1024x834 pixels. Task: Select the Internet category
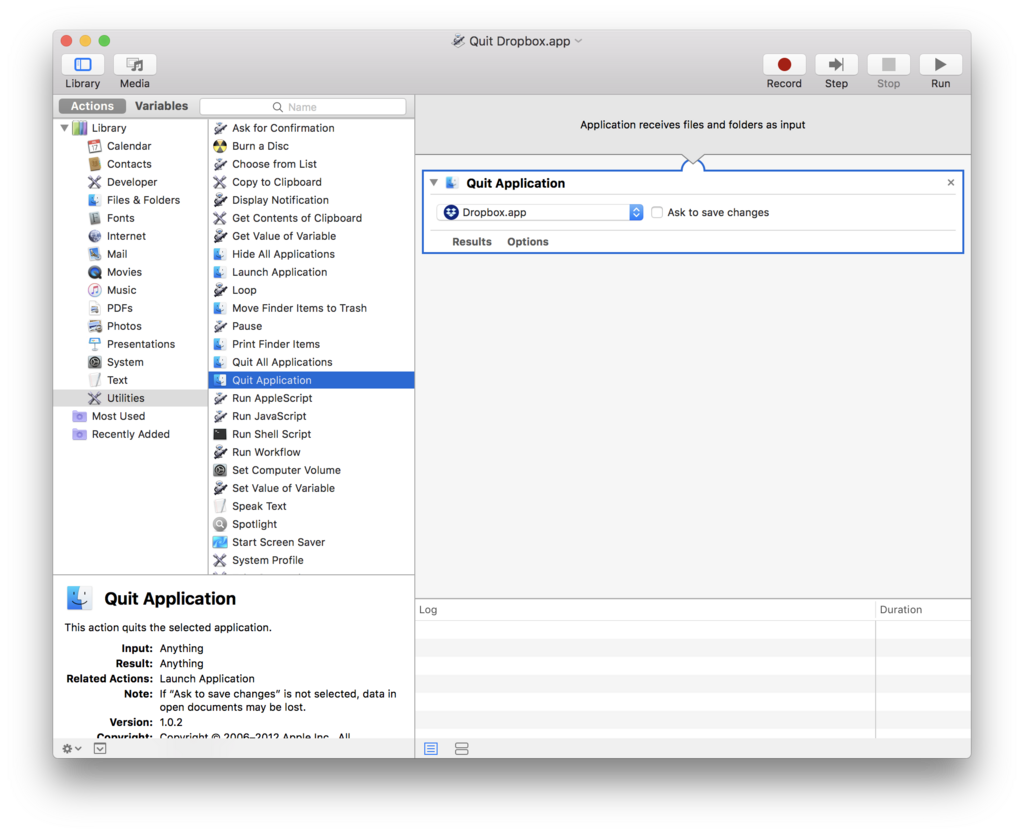pyautogui.click(x=126, y=236)
